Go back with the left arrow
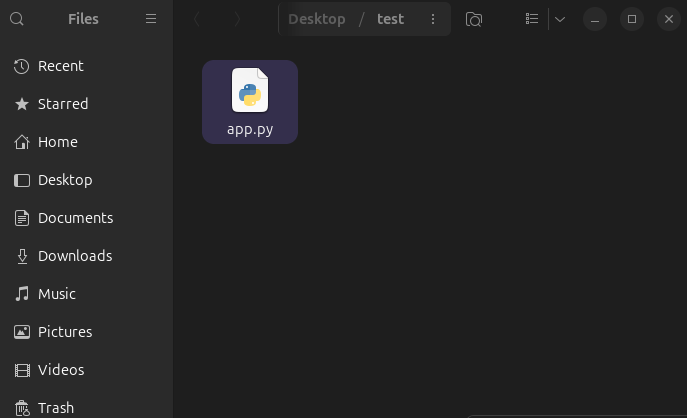Viewport: 687px width, 418px height. coord(197,19)
